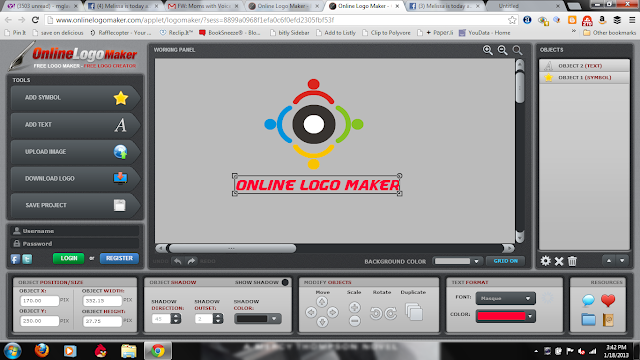Click the red heart resource icon
The height and width of the screenshot is (360, 640).
(608, 300)
